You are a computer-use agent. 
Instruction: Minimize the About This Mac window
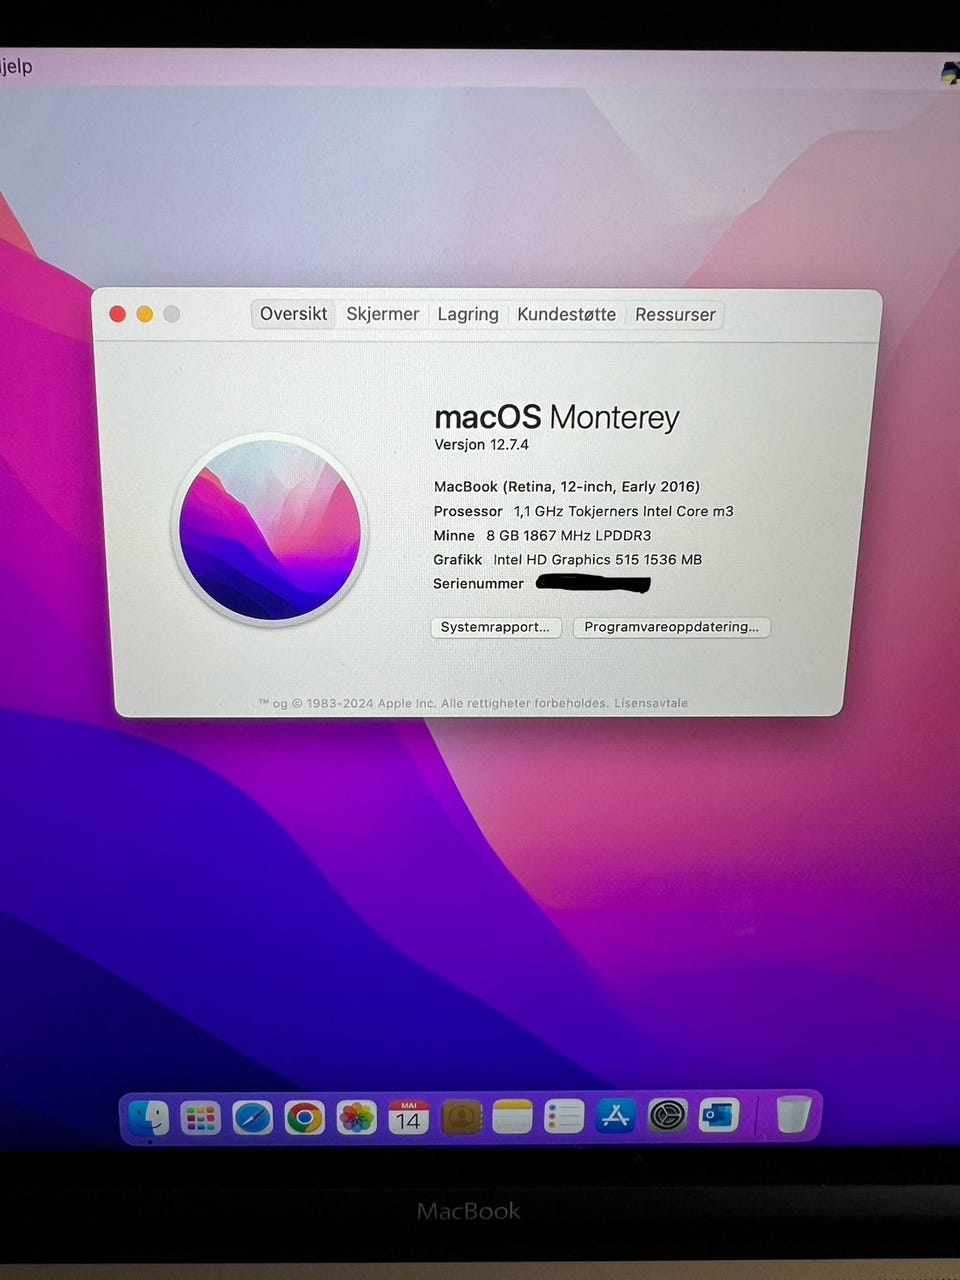144,314
